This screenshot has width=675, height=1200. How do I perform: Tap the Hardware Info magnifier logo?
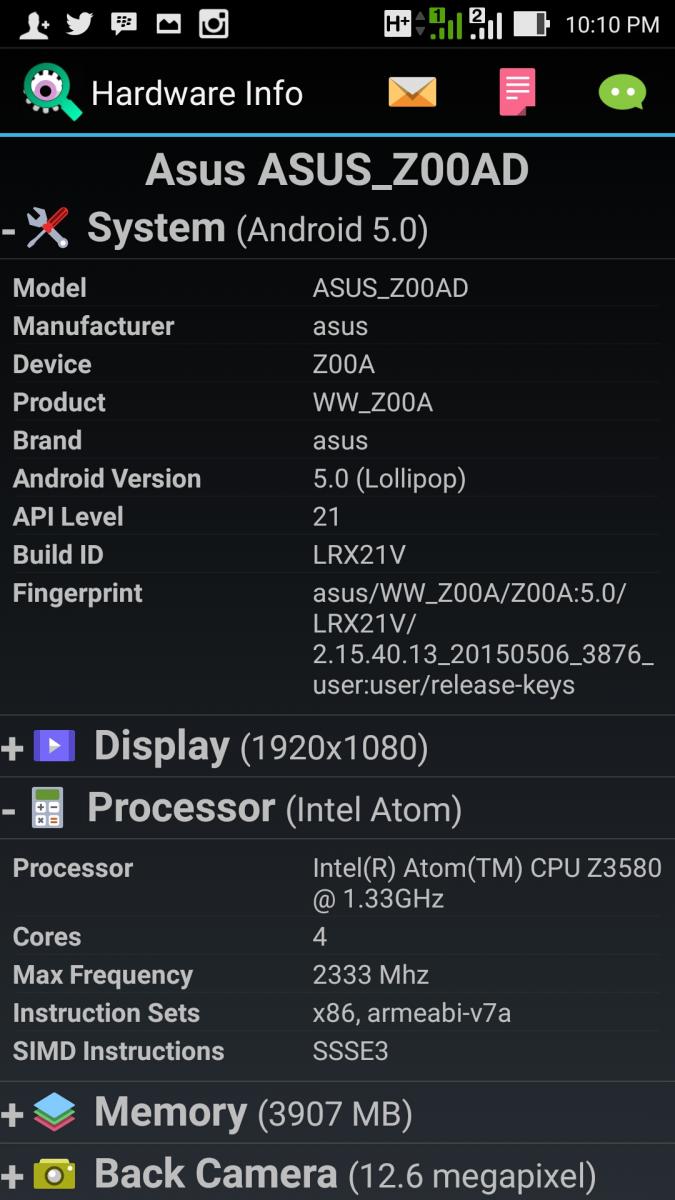click(x=51, y=92)
